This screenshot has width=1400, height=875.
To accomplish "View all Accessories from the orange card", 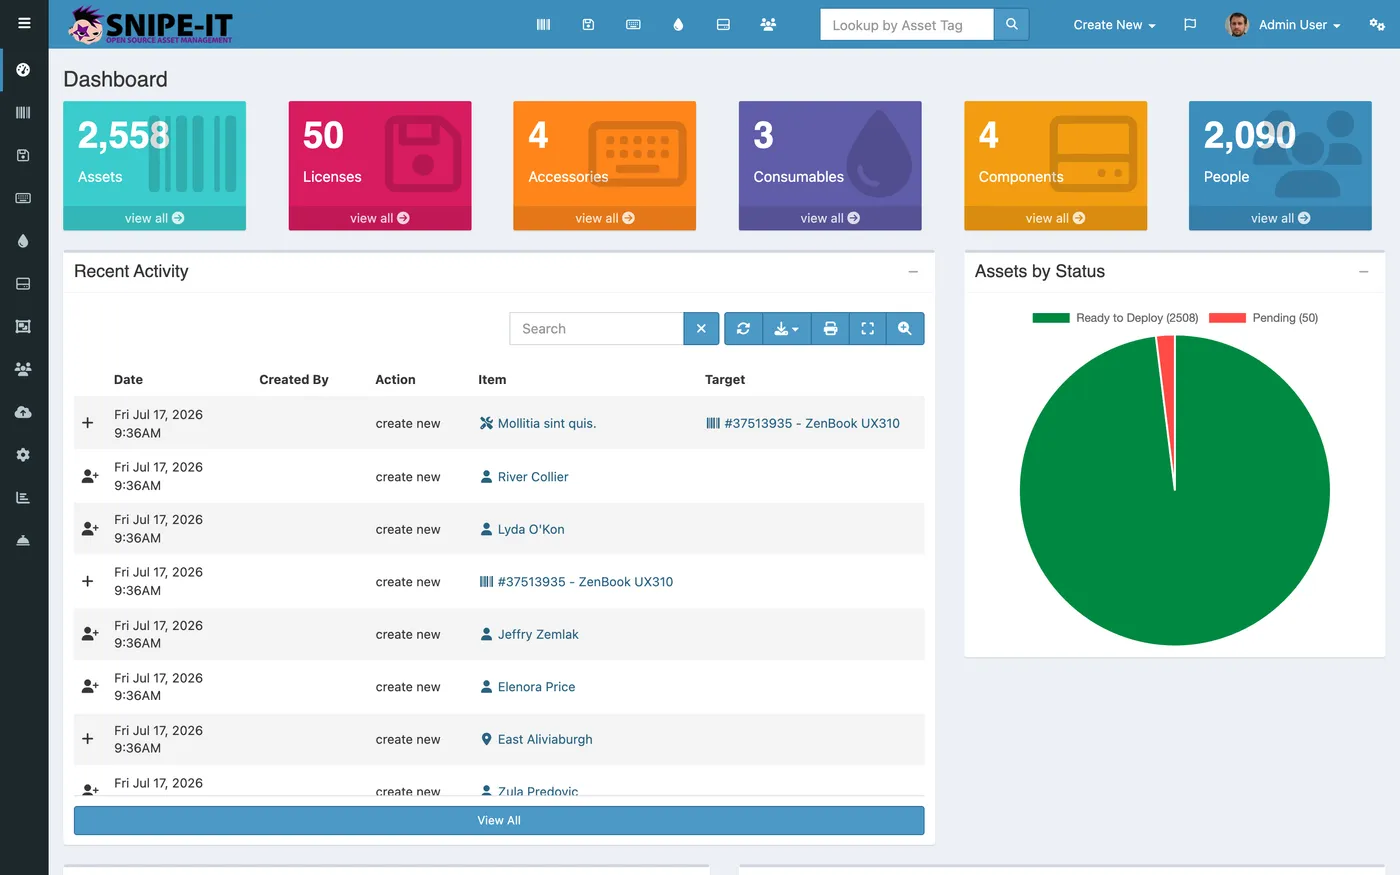I will pos(605,218).
